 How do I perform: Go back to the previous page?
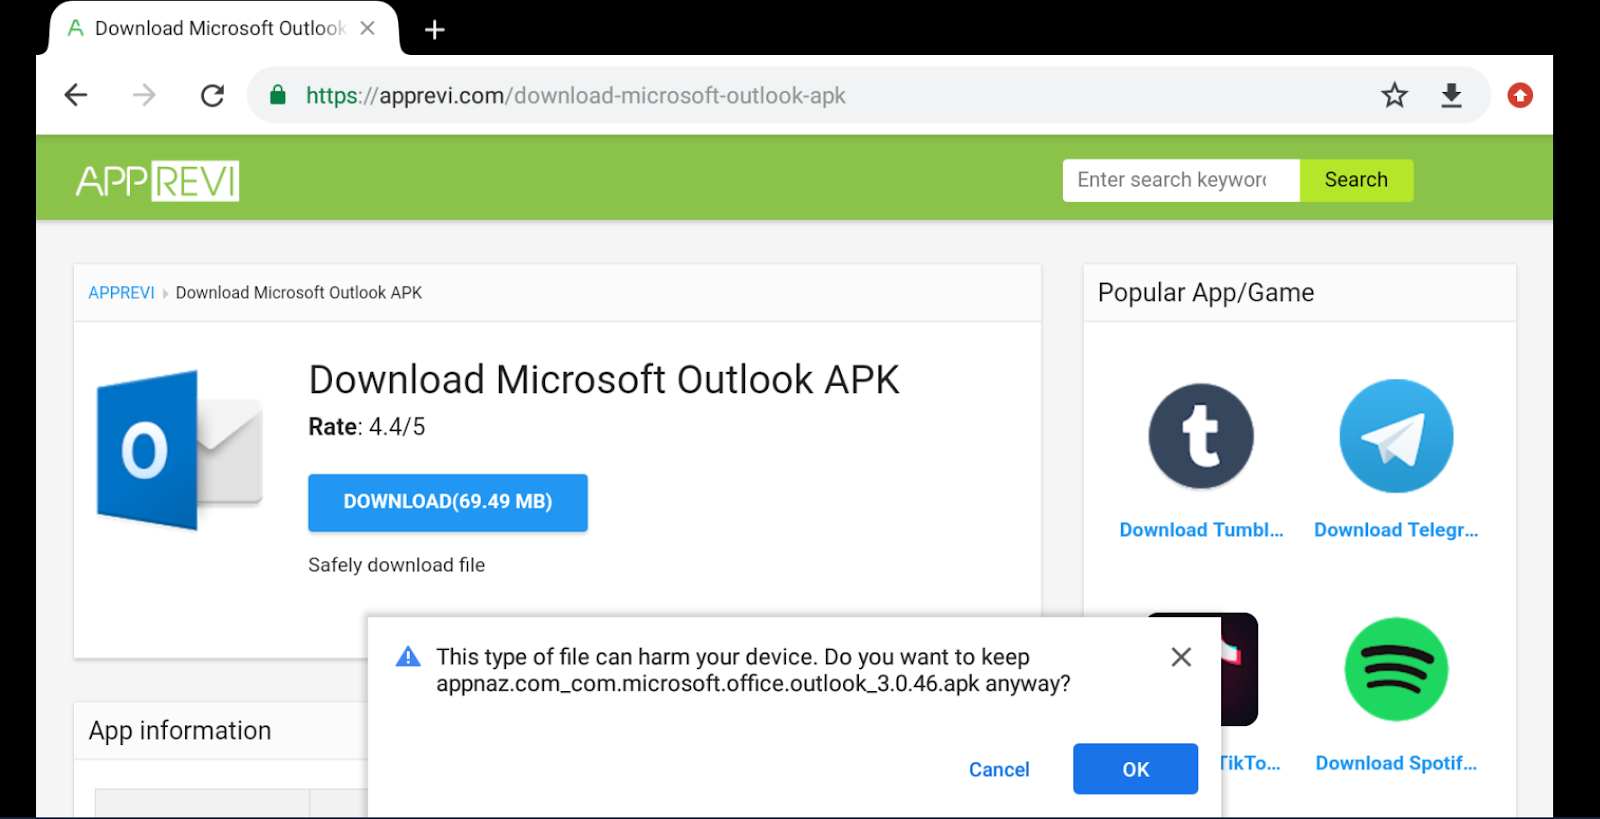pyautogui.click(x=76, y=95)
